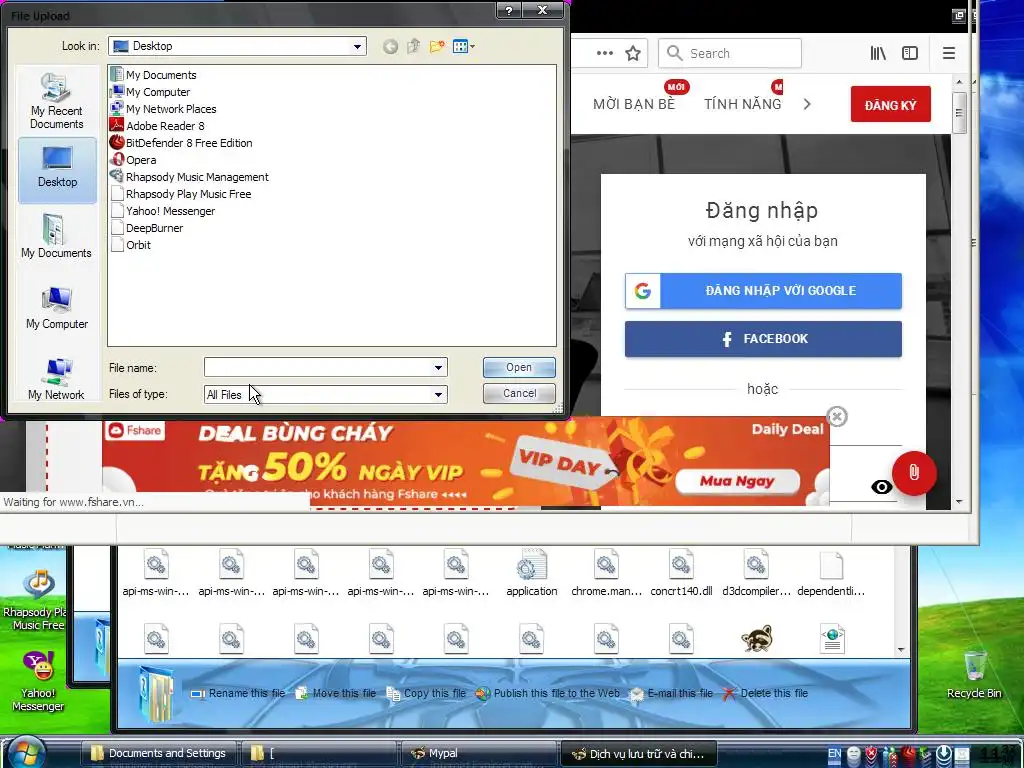This screenshot has height=768, width=1024.
Task: Expand the Files of type dropdown
Action: click(438, 394)
